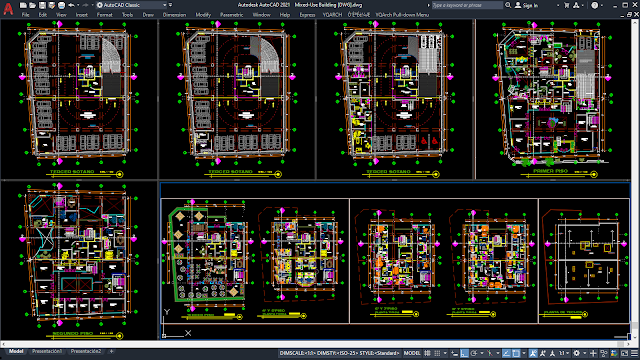Open the YQArch Pull-down Menu
Viewport: 640px width, 360px height.
coord(402,15)
